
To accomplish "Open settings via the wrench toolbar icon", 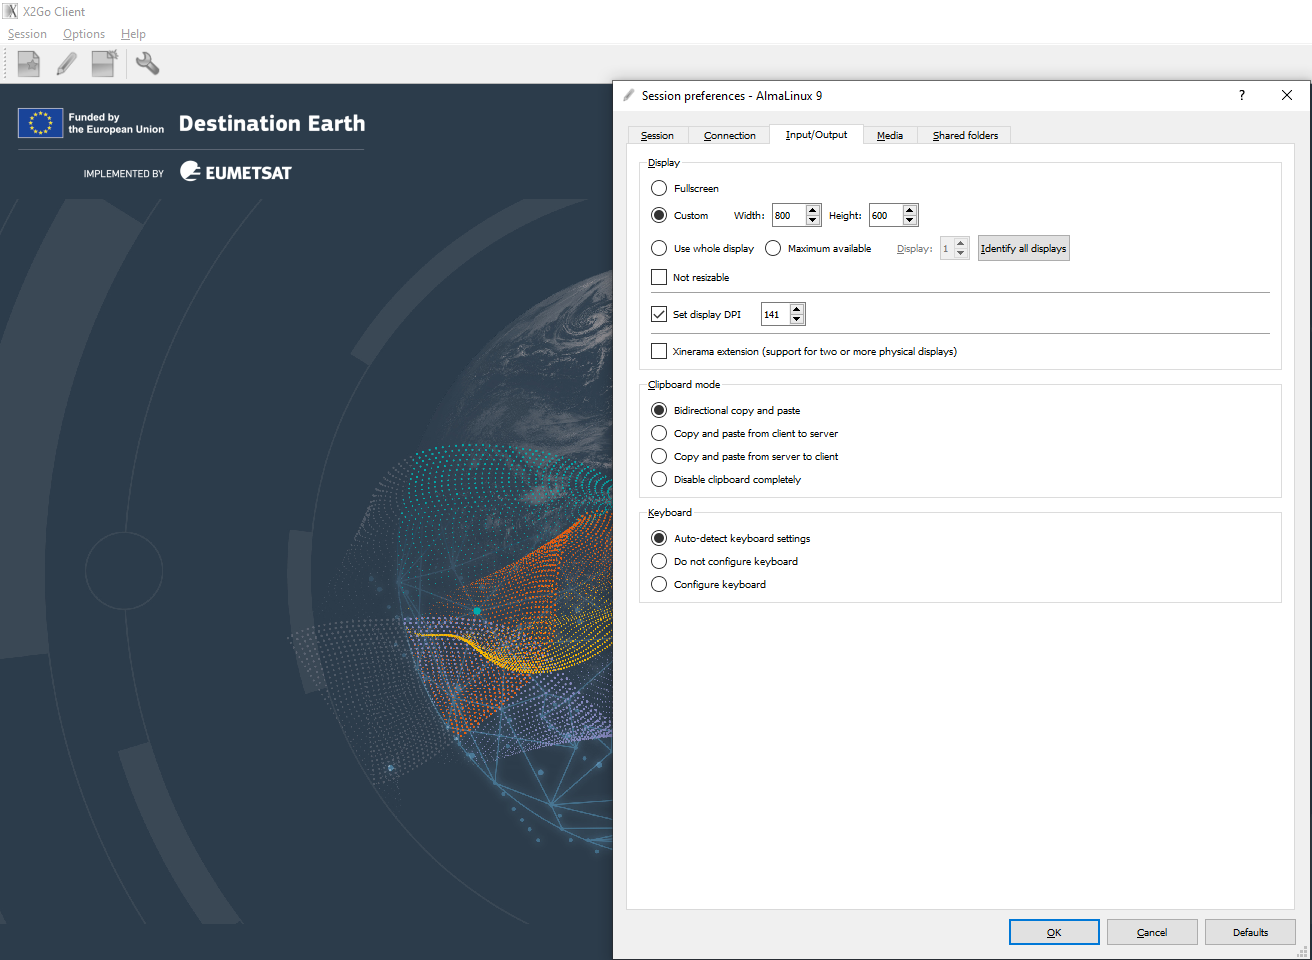I will pyautogui.click(x=147, y=64).
